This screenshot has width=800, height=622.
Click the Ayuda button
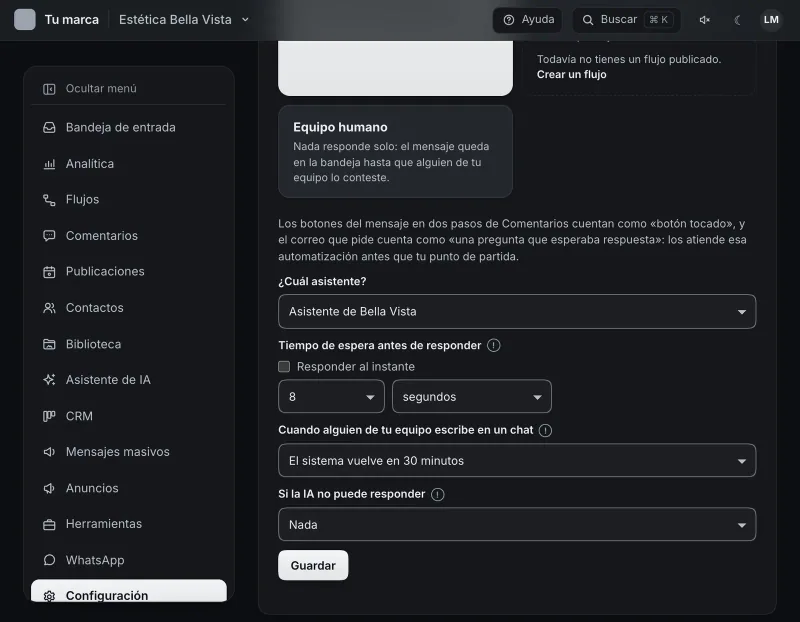[x=528, y=20]
